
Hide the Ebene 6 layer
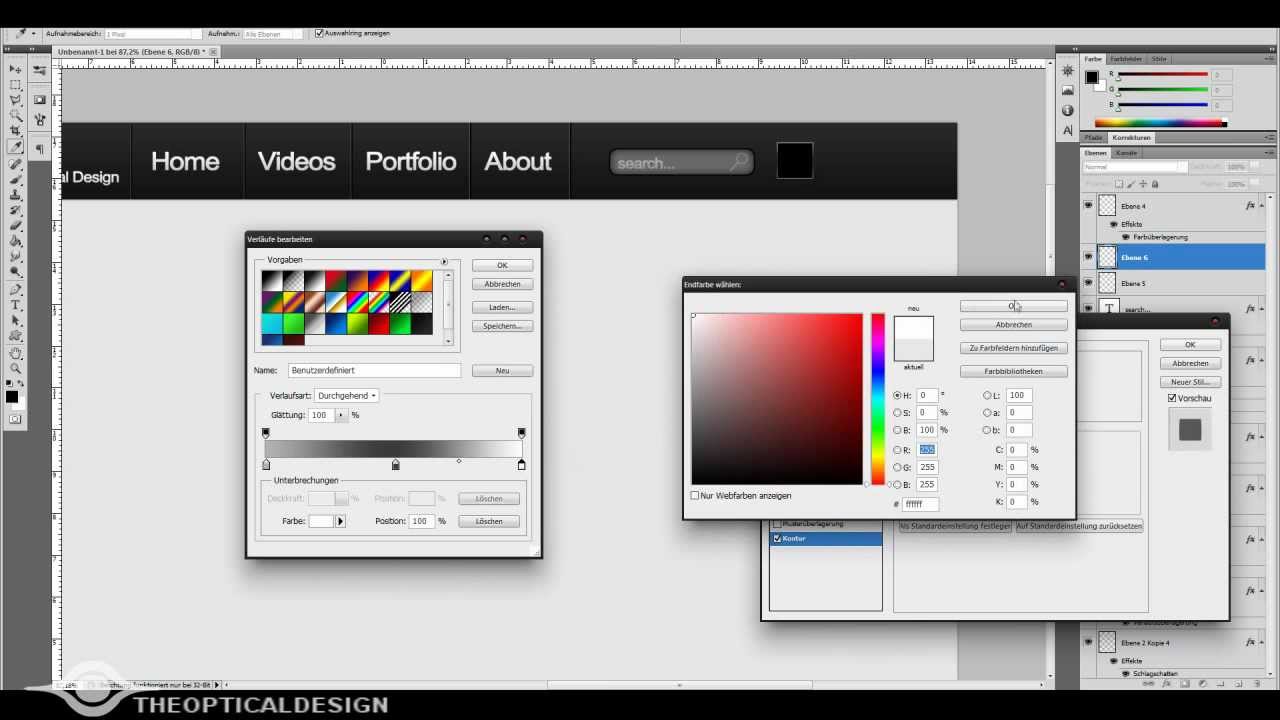pyautogui.click(x=1088, y=257)
